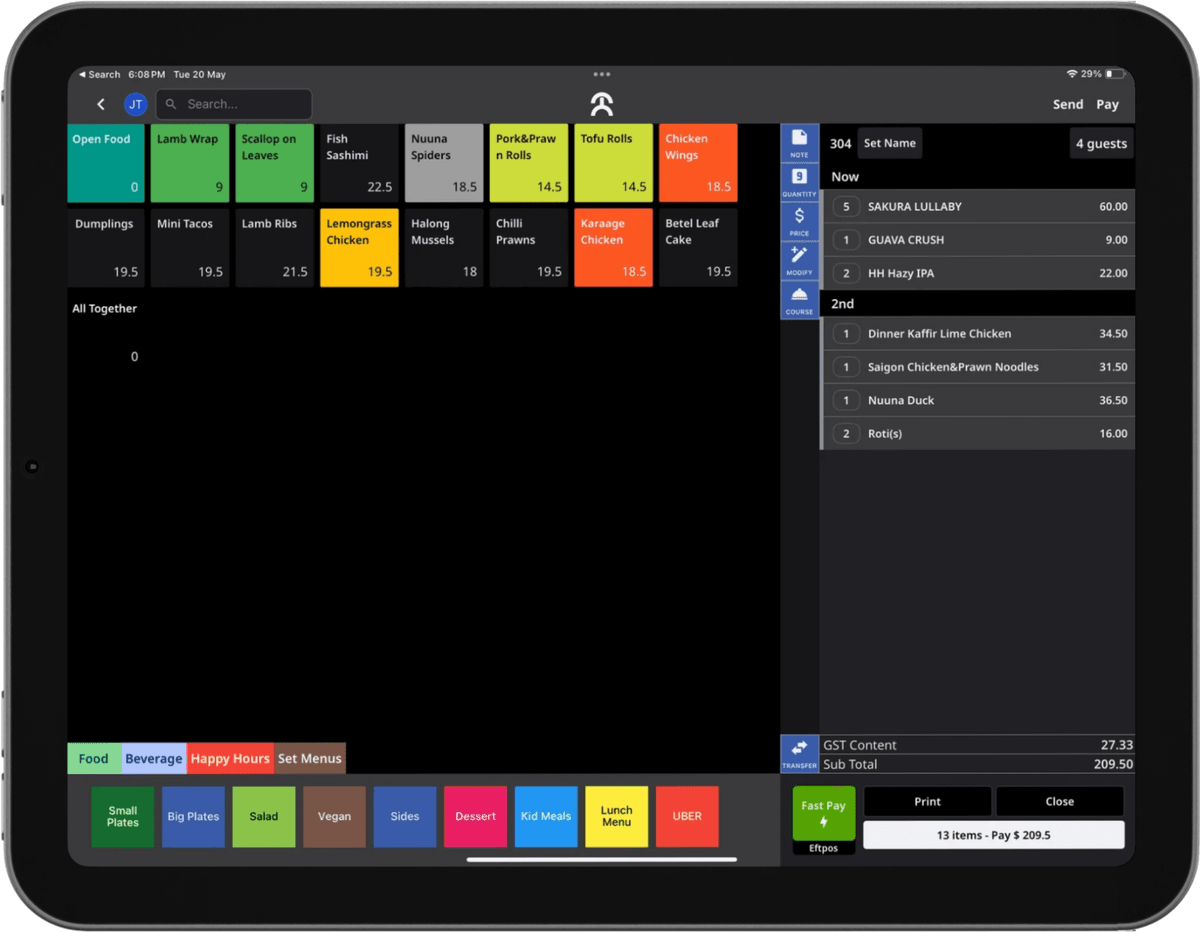The image size is (1200, 932).
Task: Add Nuuna Spiders to order
Action: [444, 163]
